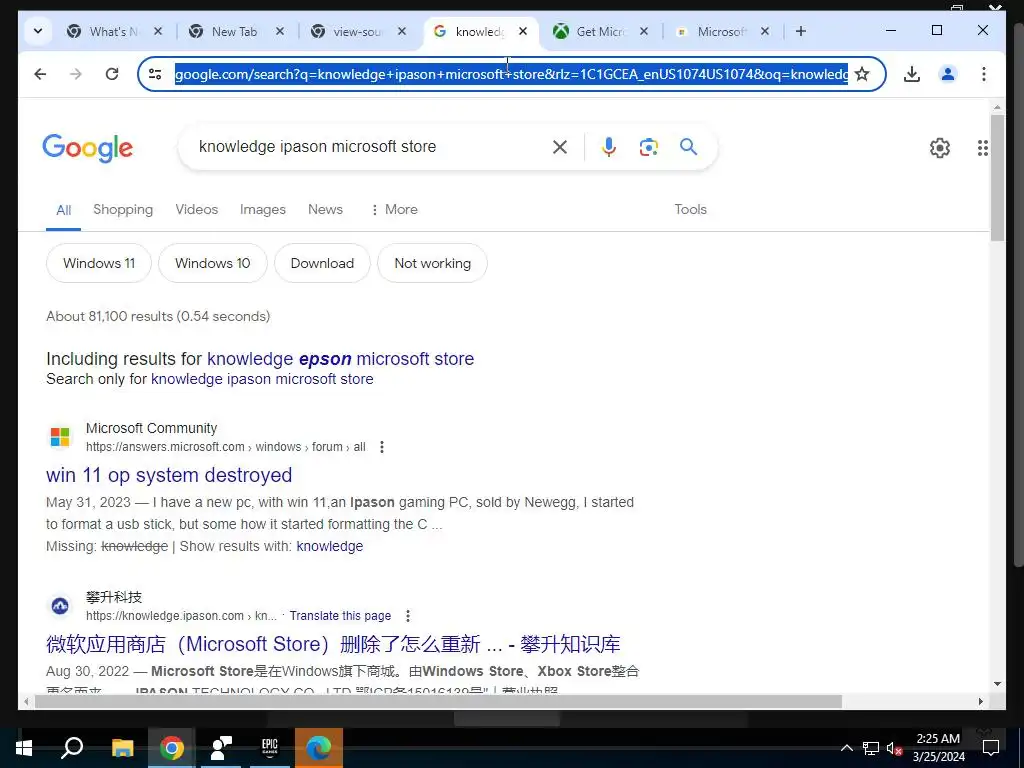Search only for knowledge ipason microsoft store
The image size is (1024, 768).
(x=262, y=379)
